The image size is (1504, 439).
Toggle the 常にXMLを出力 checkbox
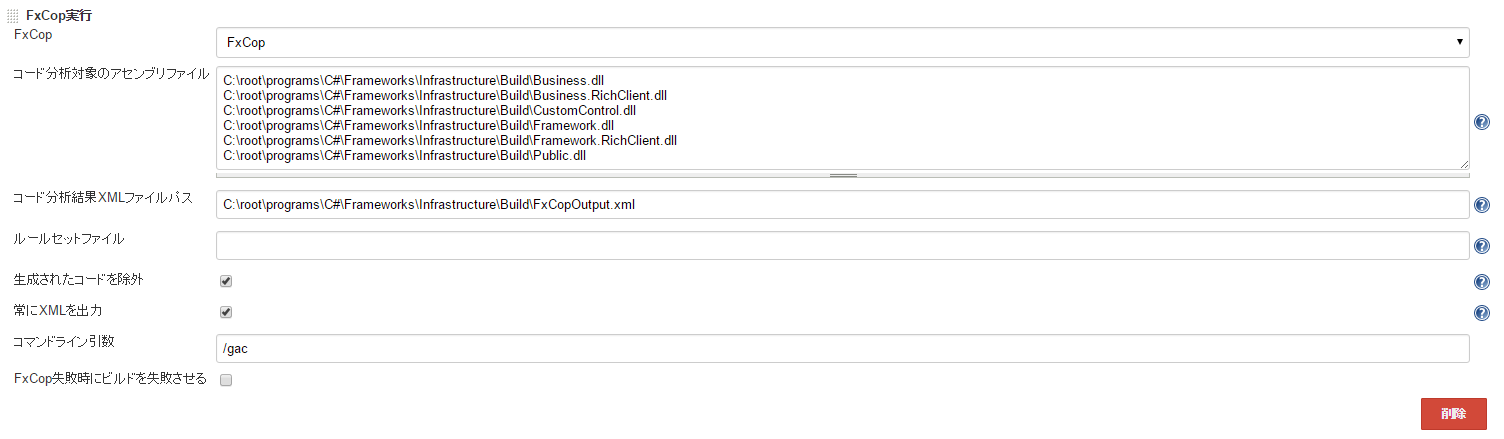tap(226, 312)
